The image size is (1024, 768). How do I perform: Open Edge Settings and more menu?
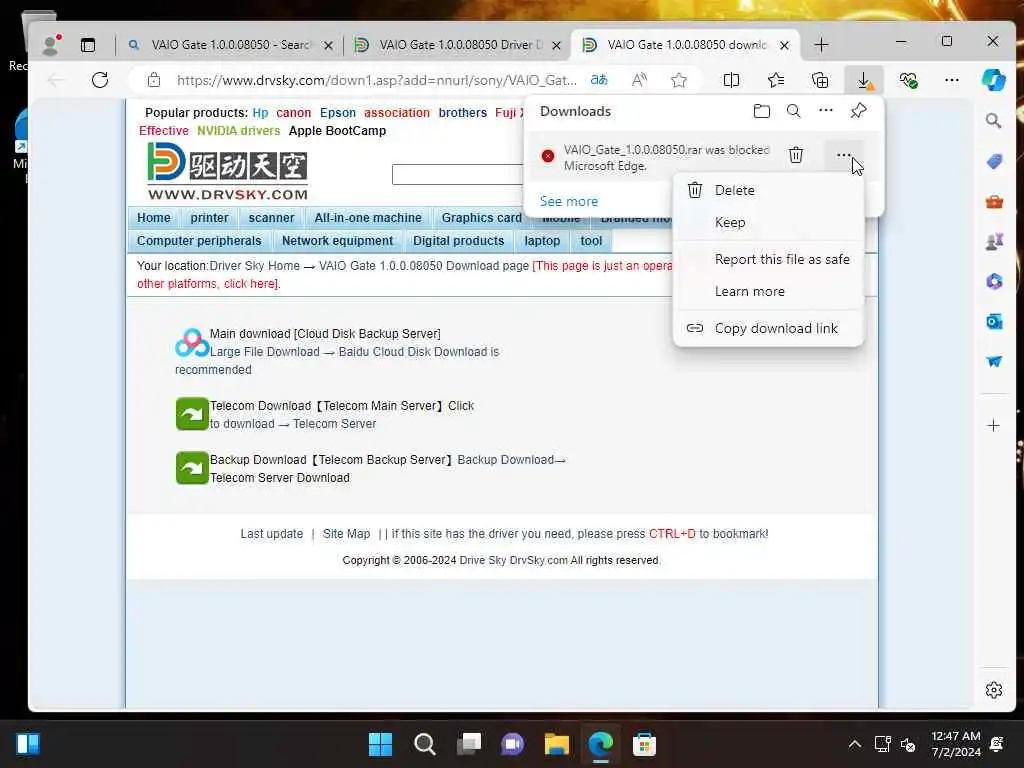[x=952, y=80]
